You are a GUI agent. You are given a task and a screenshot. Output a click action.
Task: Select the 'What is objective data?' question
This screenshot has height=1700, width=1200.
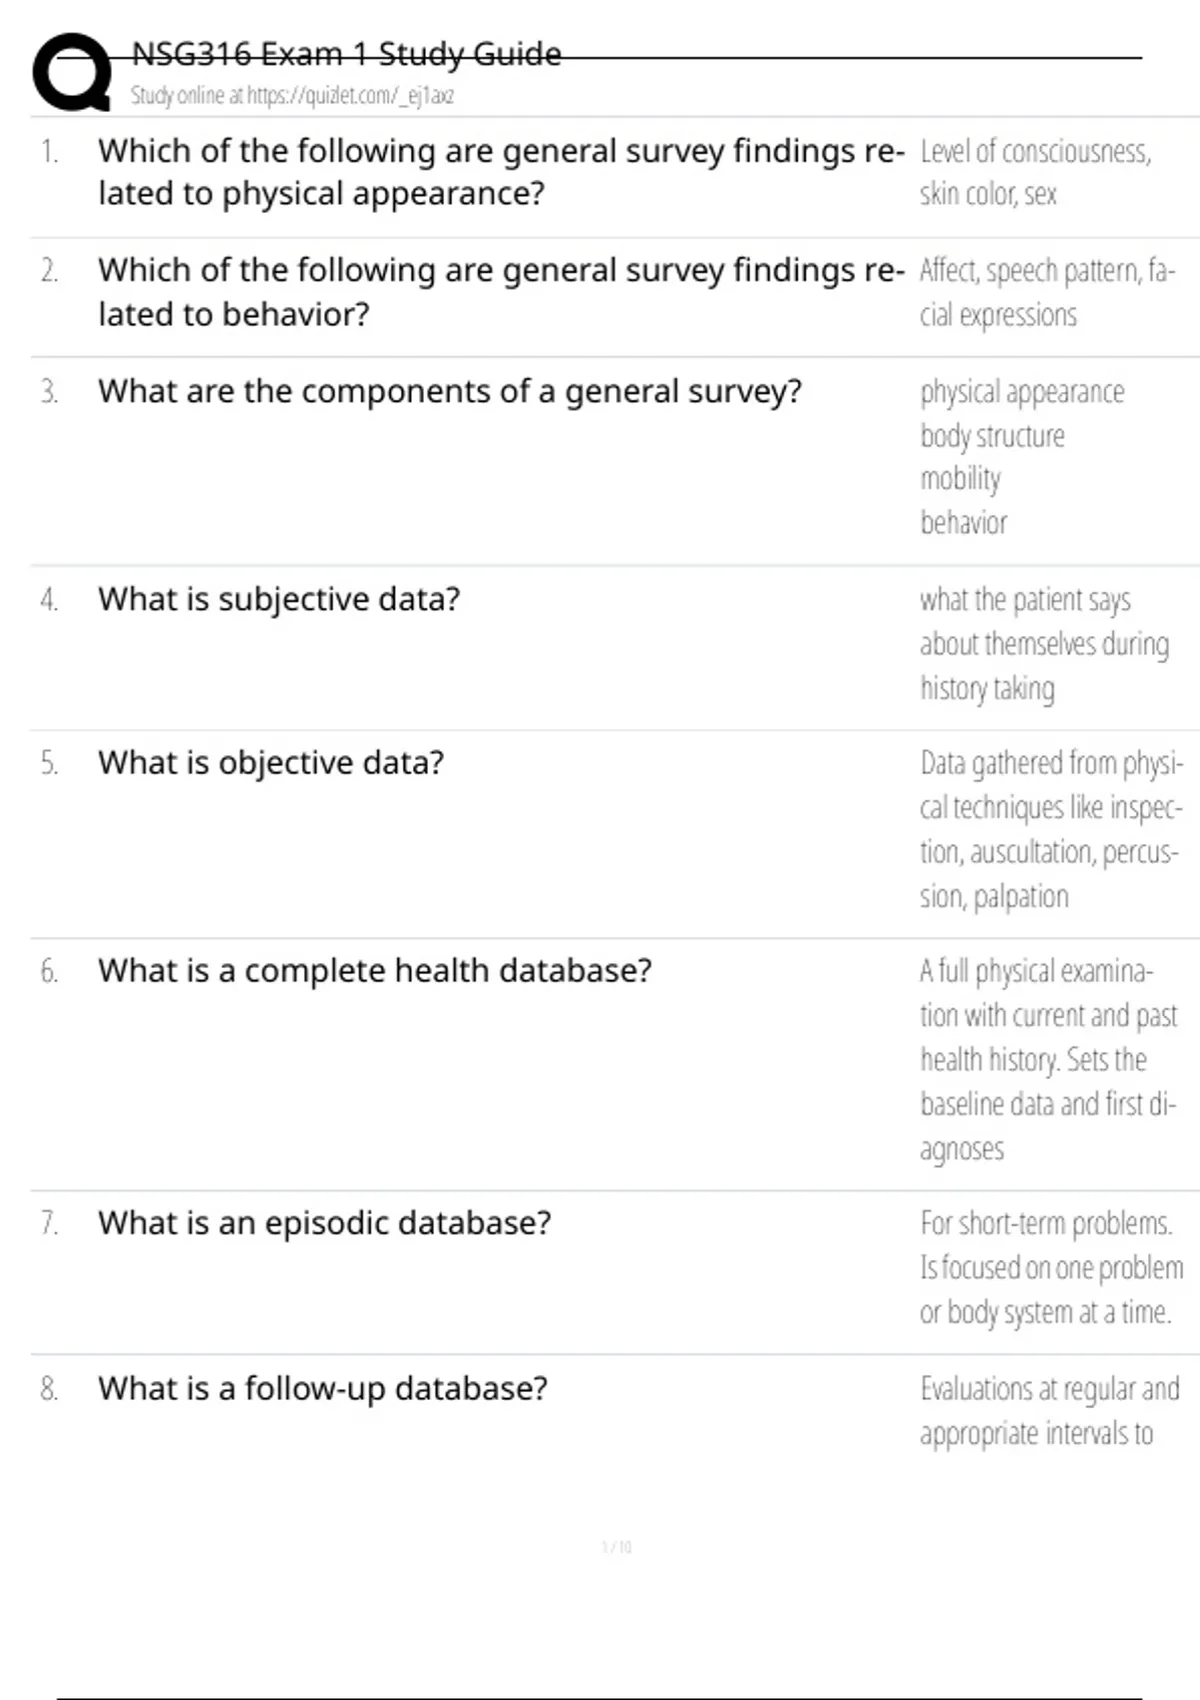pos(271,763)
